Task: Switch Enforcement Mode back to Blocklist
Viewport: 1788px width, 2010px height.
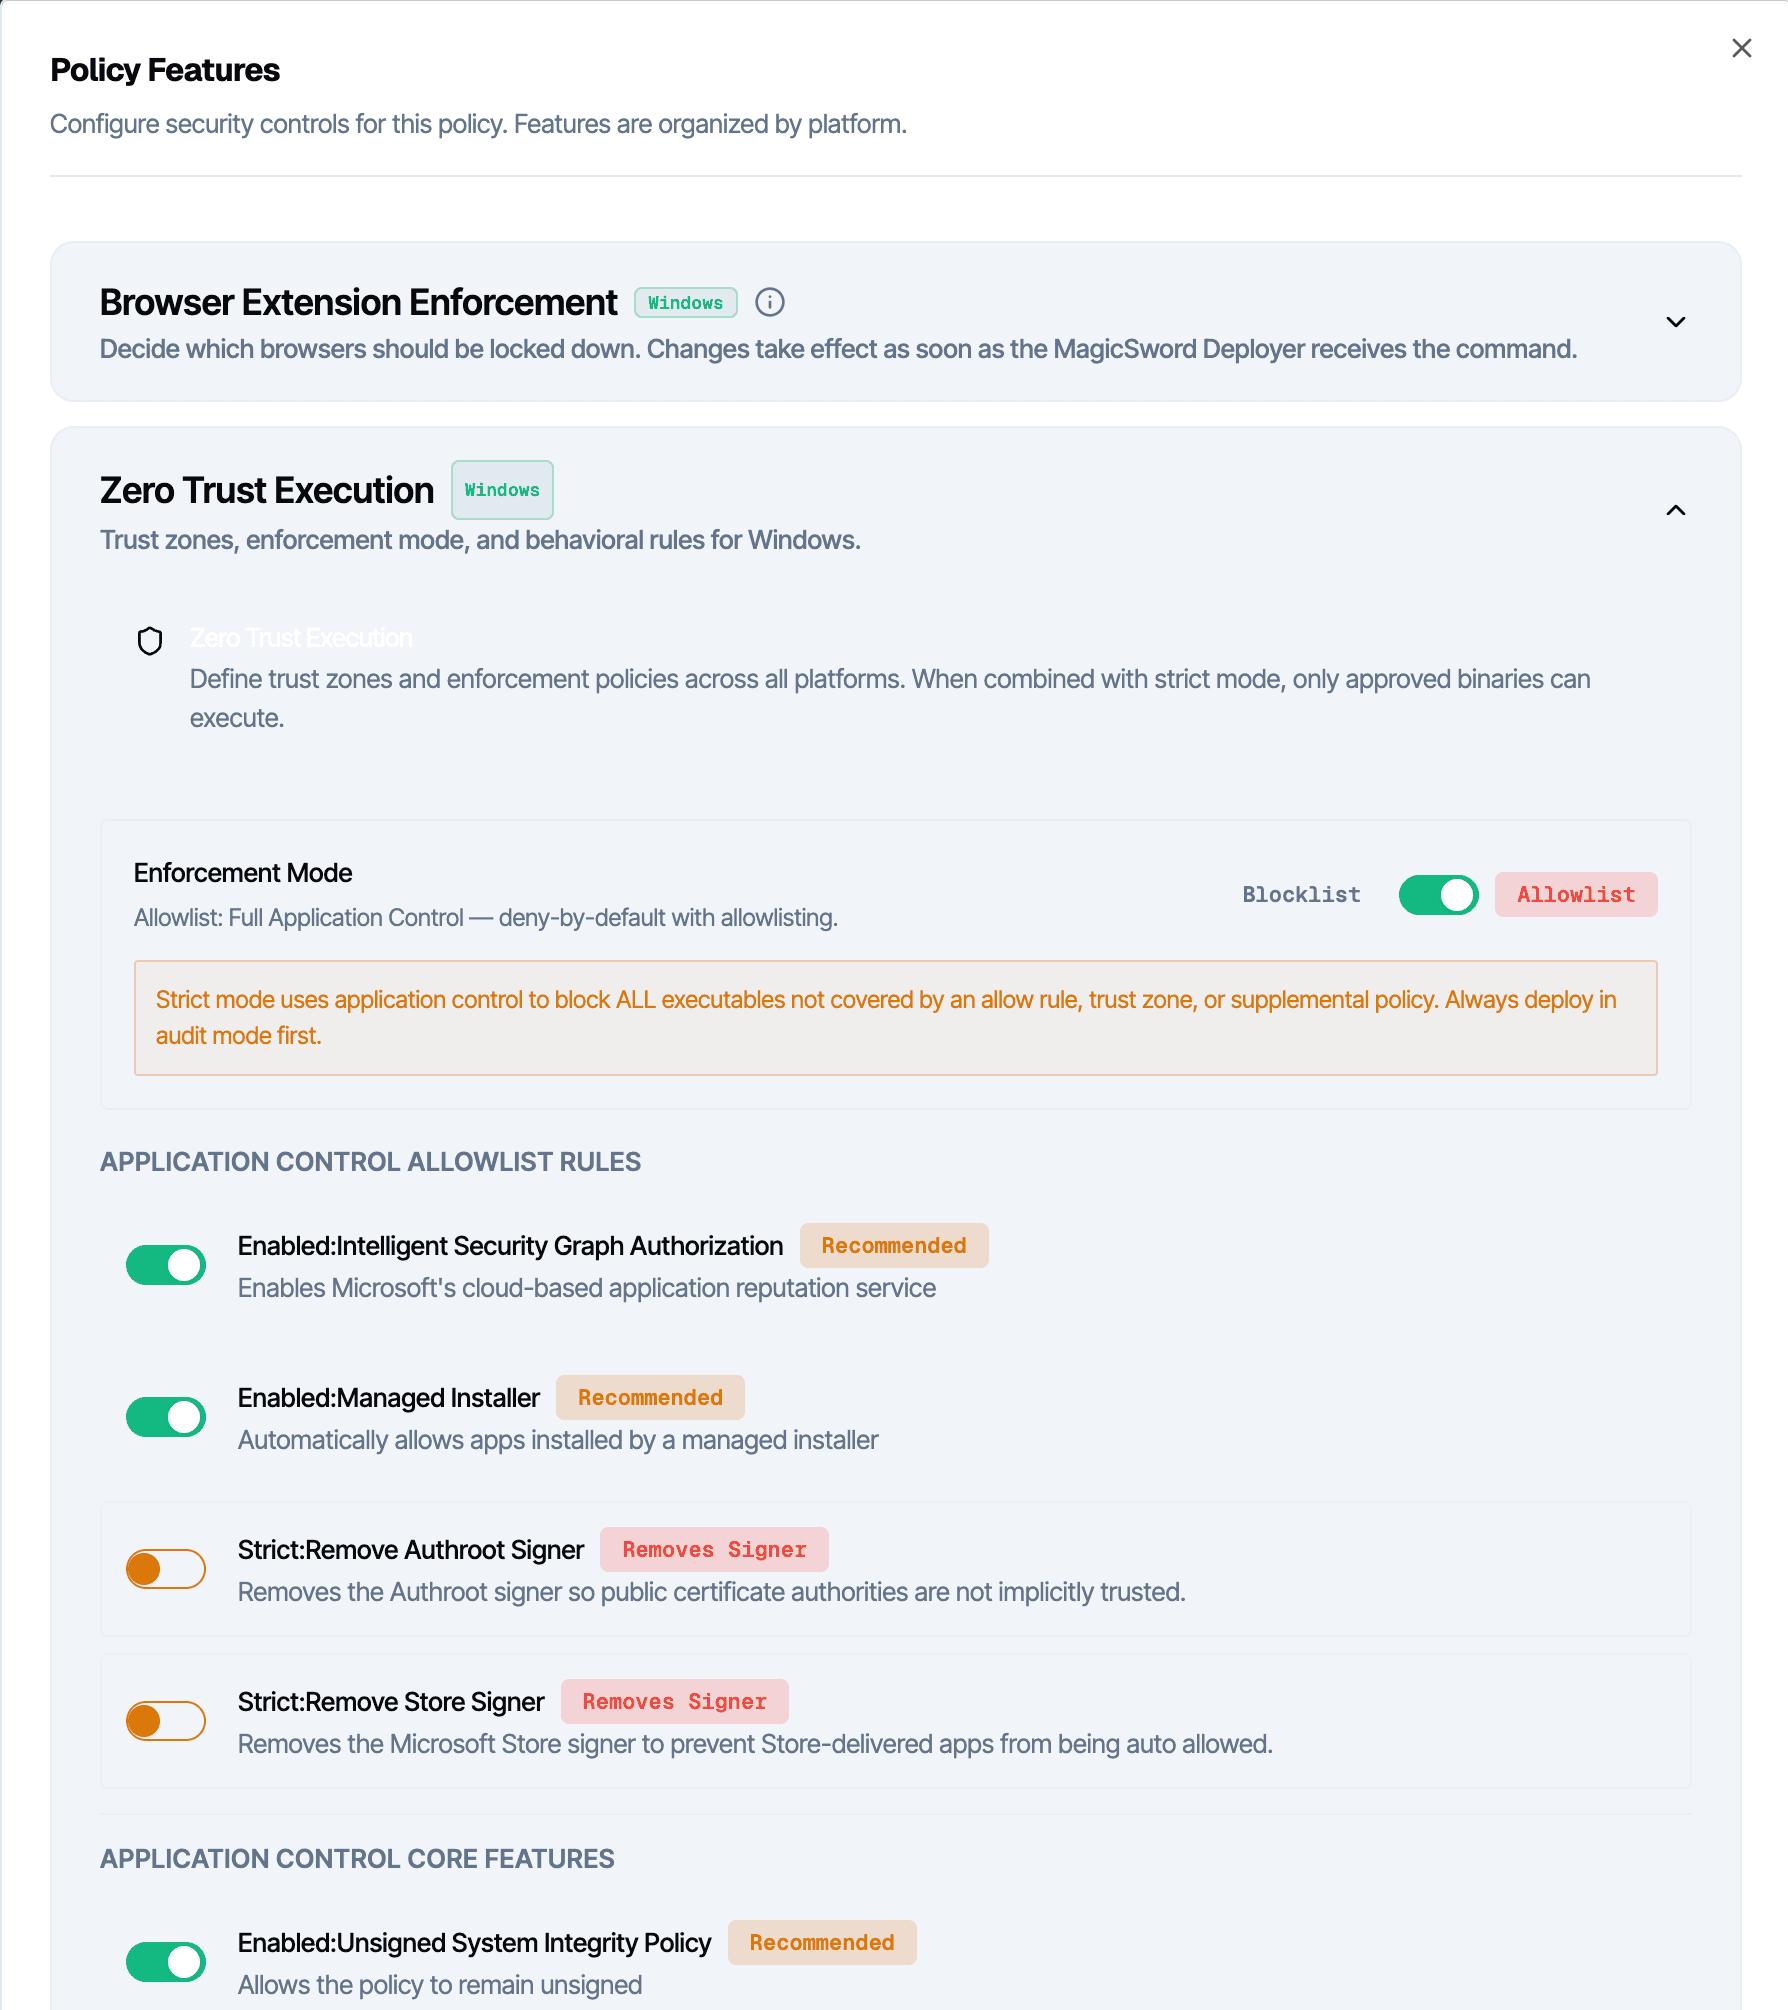Action: click(1438, 894)
